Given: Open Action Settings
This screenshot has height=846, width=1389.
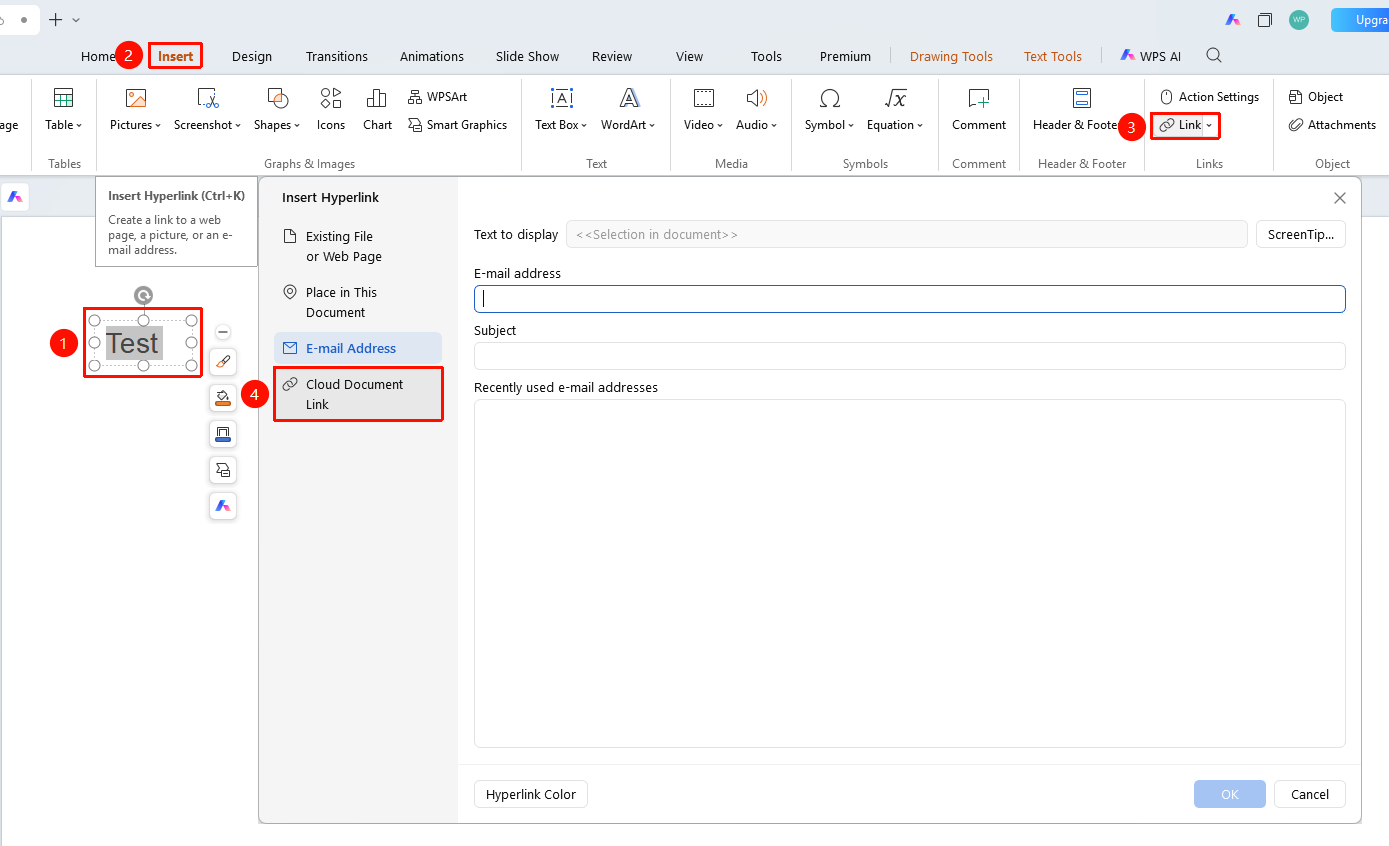Looking at the screenshot, I should pos(1209,97).
